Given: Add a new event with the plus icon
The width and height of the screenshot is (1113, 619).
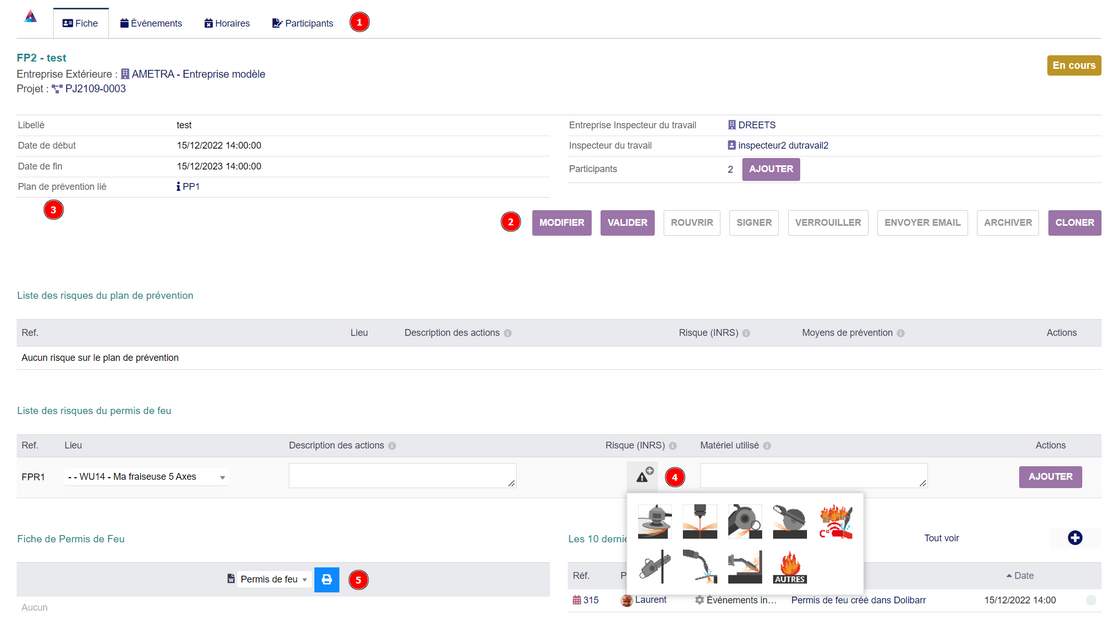Looking at the screenshot, I should point(1075,538).
